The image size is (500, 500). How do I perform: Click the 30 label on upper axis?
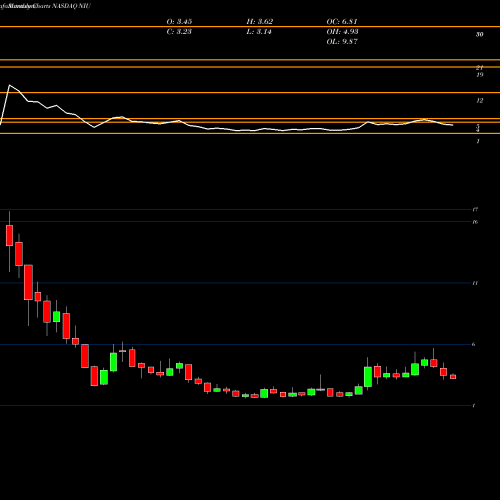tap(479, 34)
